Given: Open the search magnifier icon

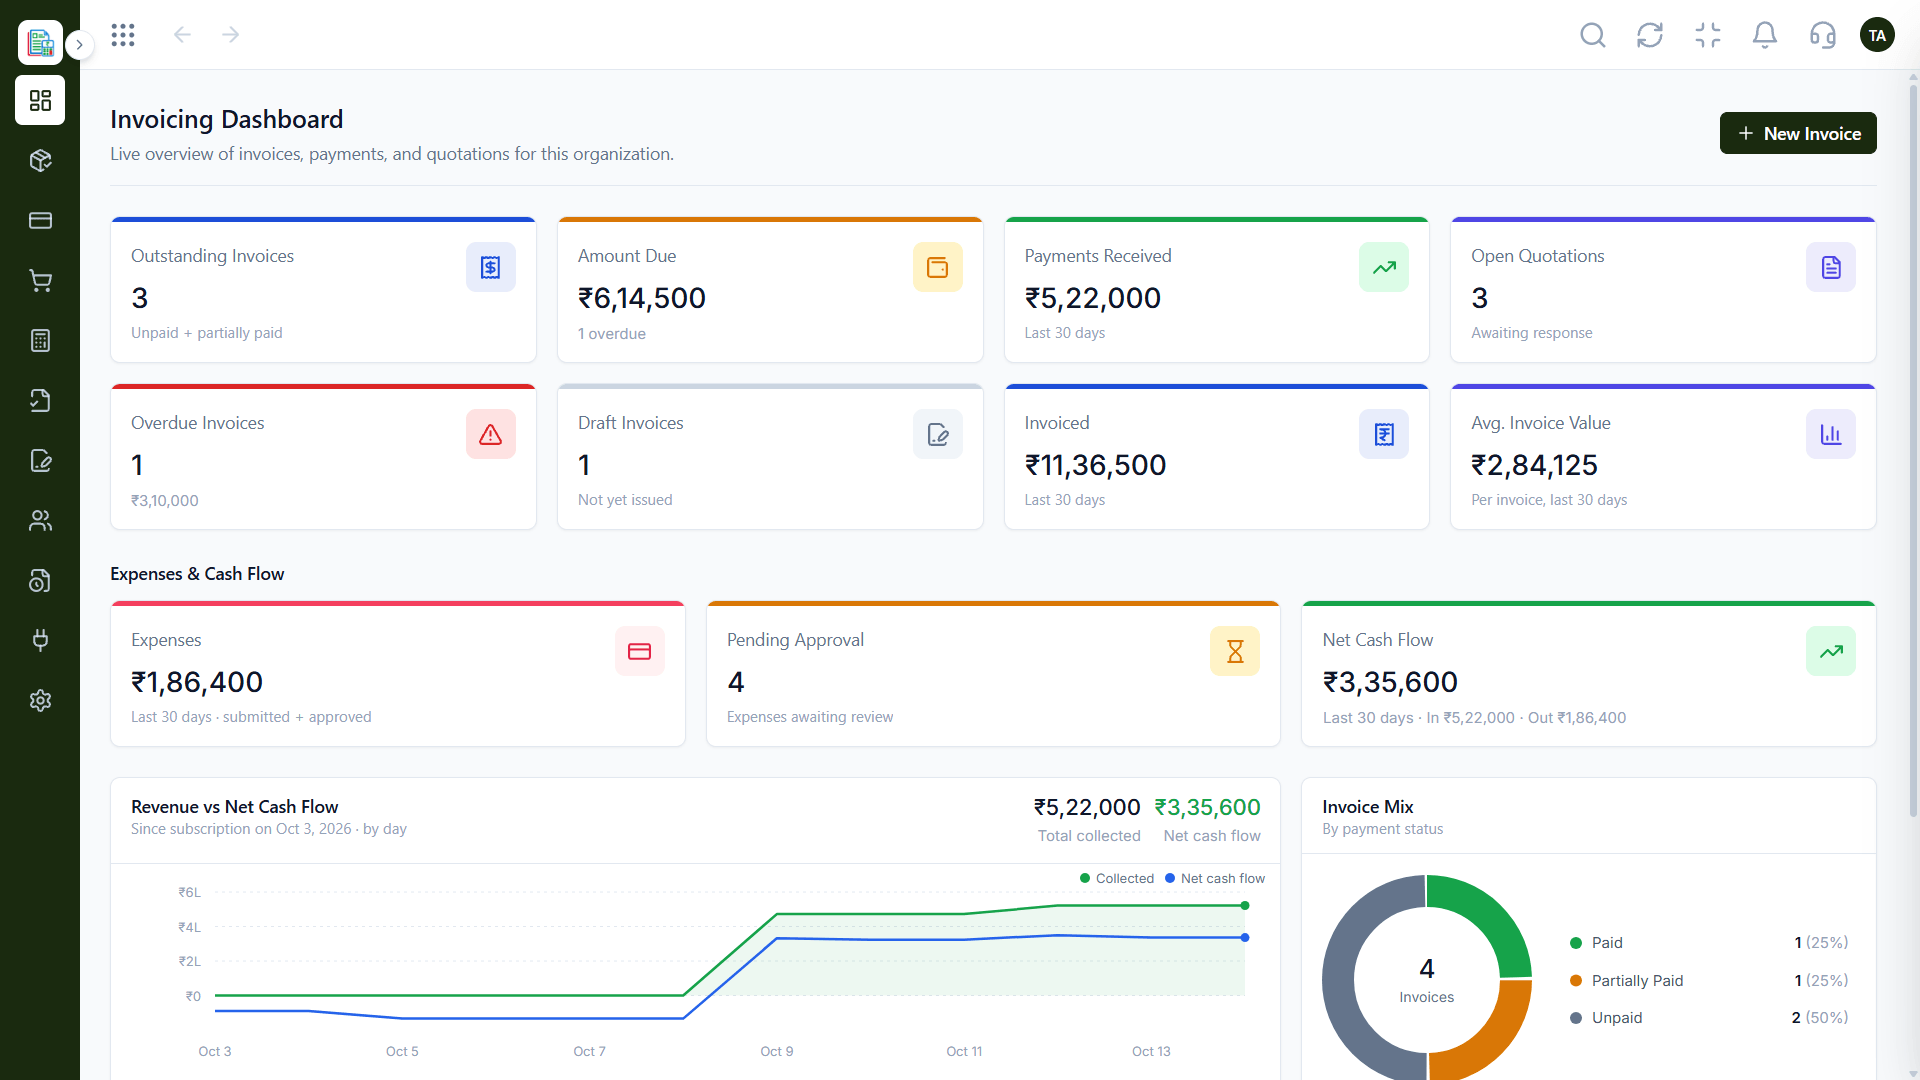Looking at the screenshot, I should click(x=1593, y=36).
